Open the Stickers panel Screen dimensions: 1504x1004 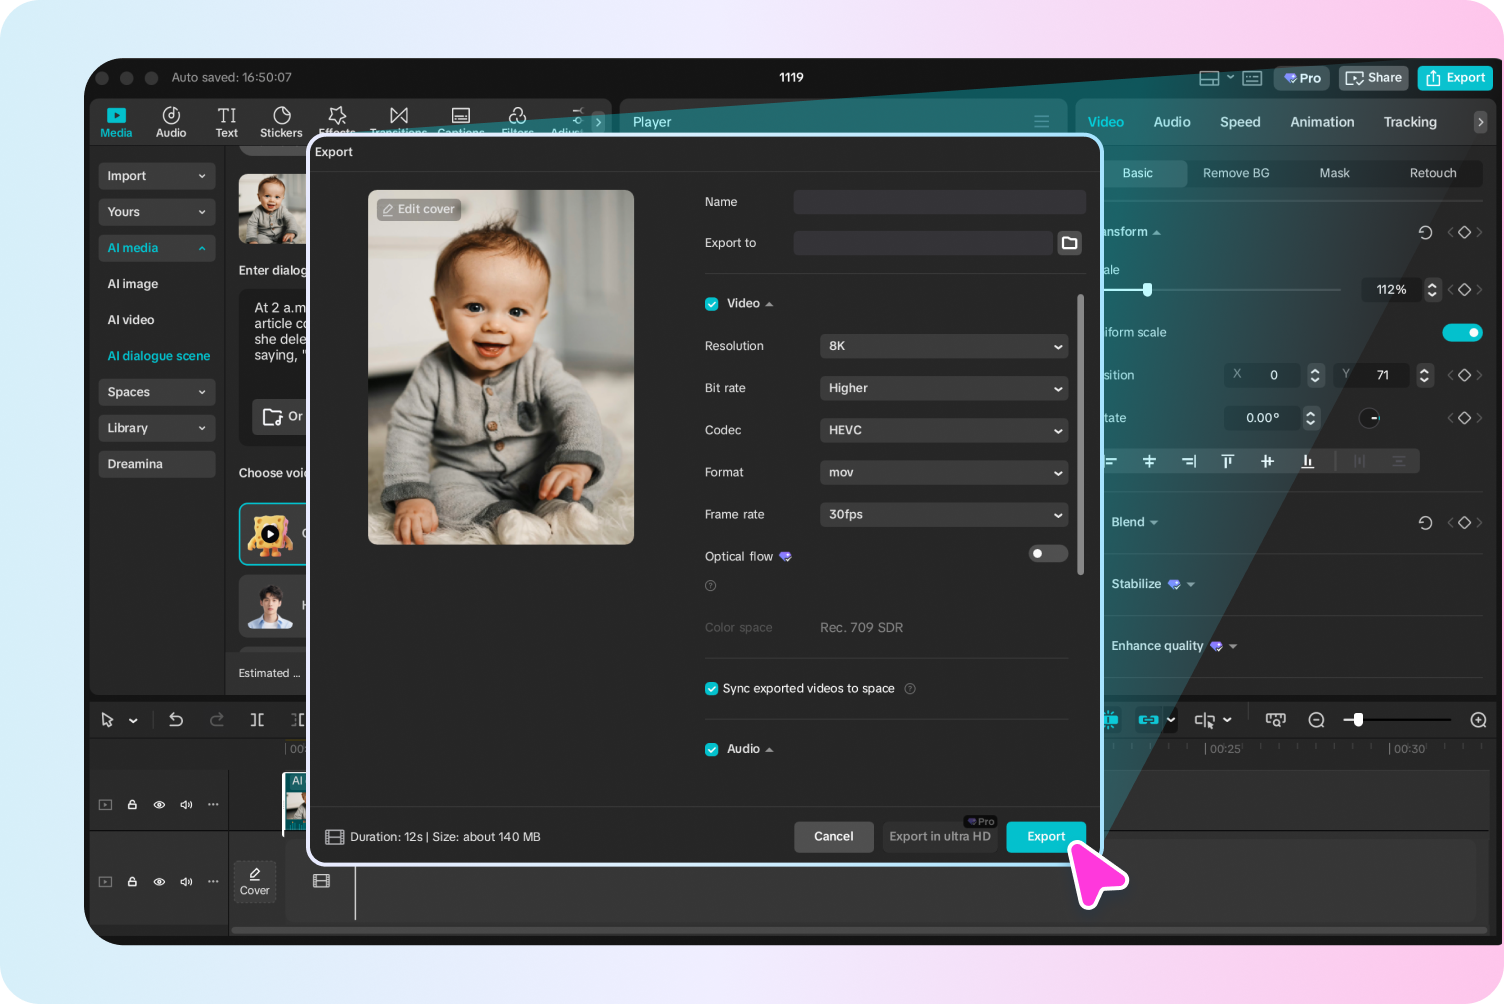(x=281, y=122)
